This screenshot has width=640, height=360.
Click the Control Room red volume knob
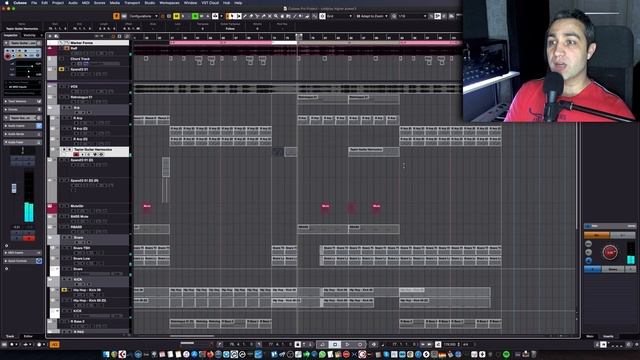[610, 253]
